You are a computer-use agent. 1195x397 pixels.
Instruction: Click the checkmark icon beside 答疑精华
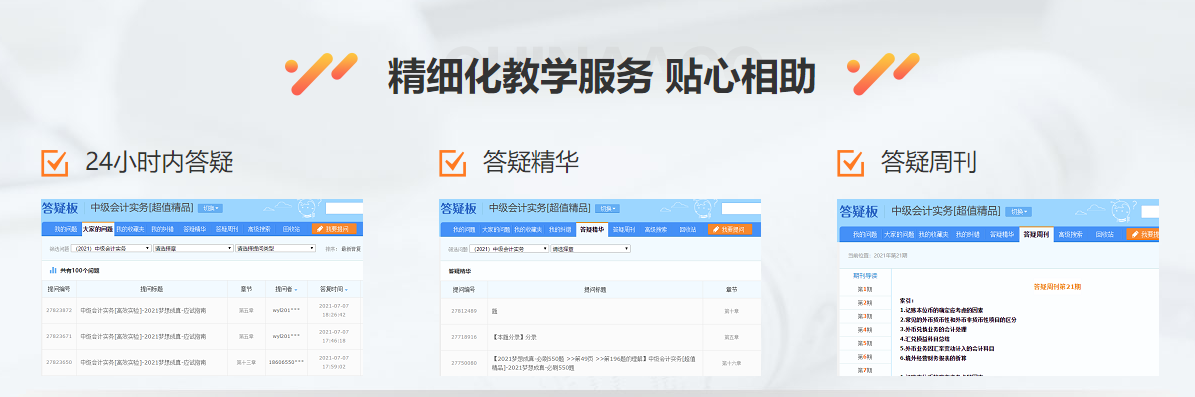click(x=453, y=162)
